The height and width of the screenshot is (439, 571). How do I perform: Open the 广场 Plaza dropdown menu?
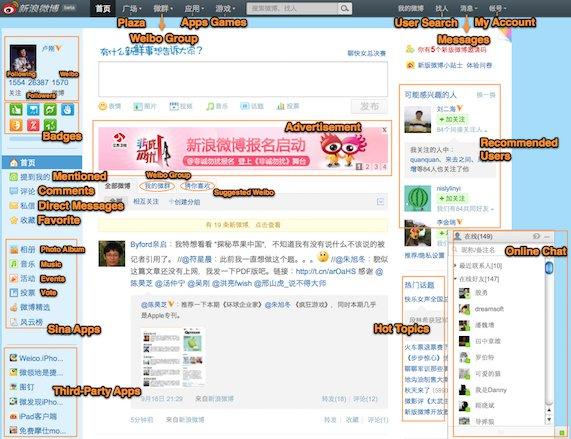pos(131,8)
